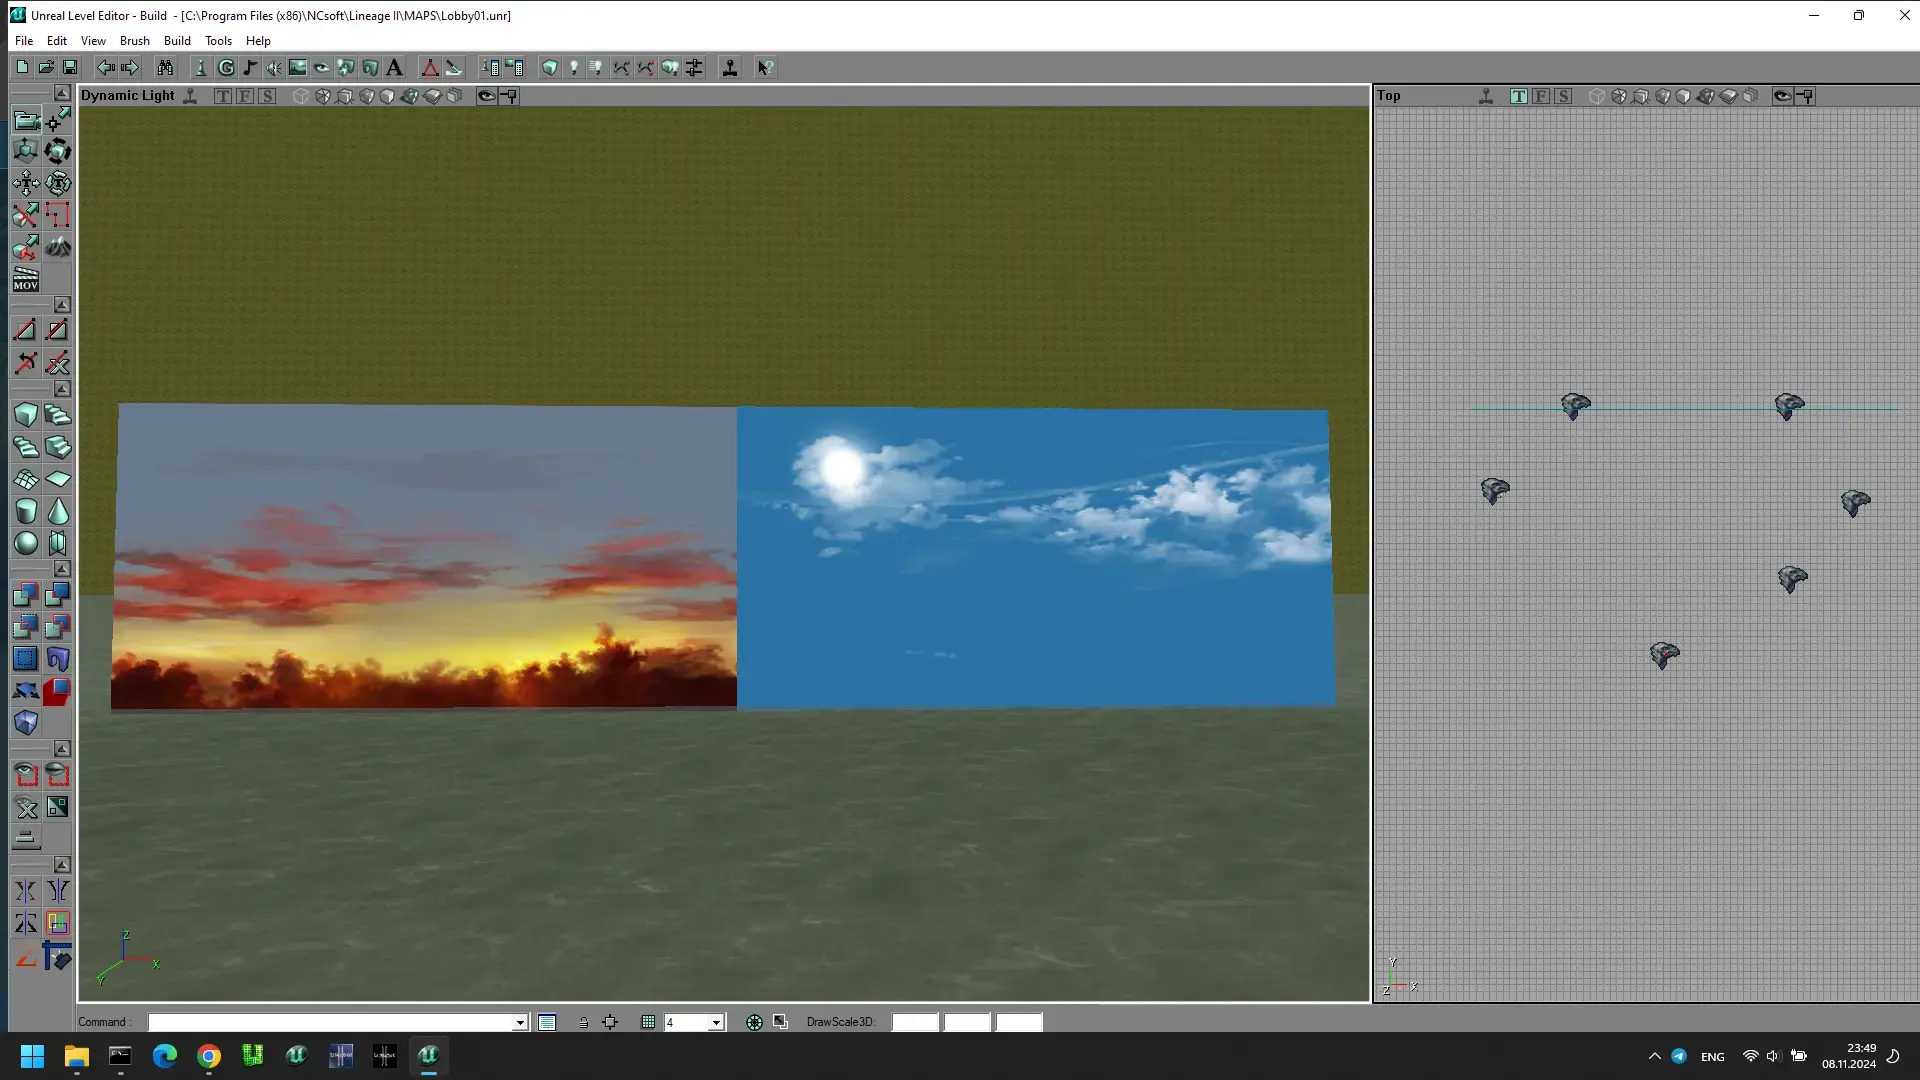
Task: Toggle eye visibility button in Top viewport
Action: coord(1782,96)
